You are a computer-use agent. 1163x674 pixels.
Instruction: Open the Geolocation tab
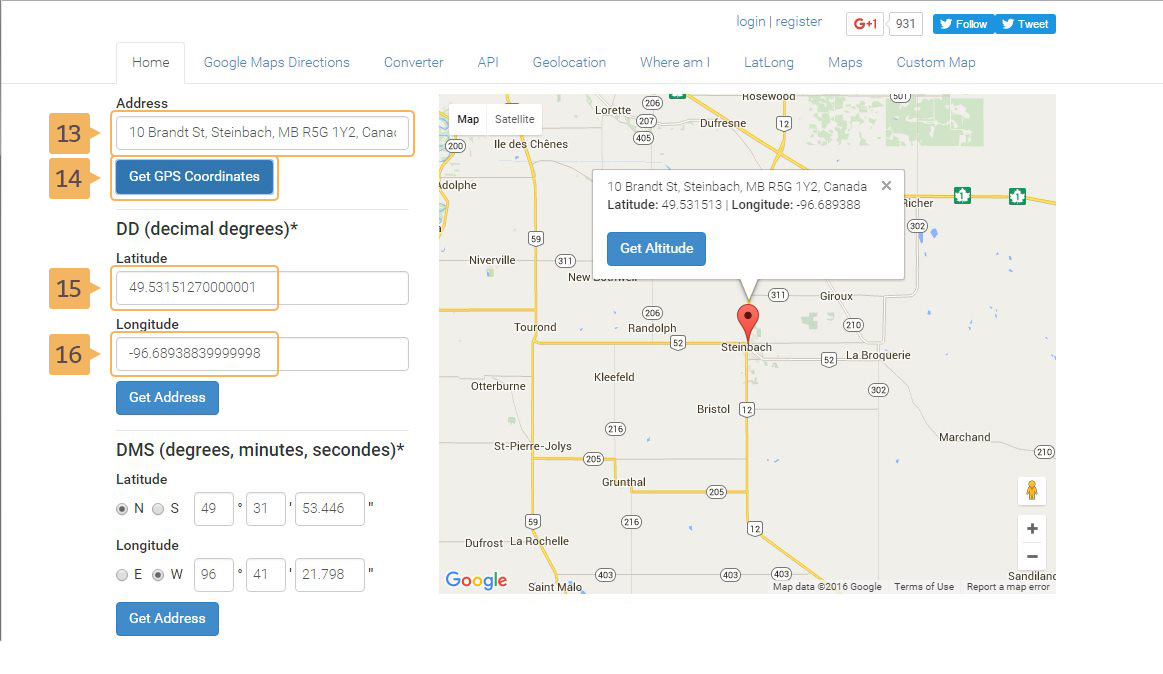coord(569,62)
